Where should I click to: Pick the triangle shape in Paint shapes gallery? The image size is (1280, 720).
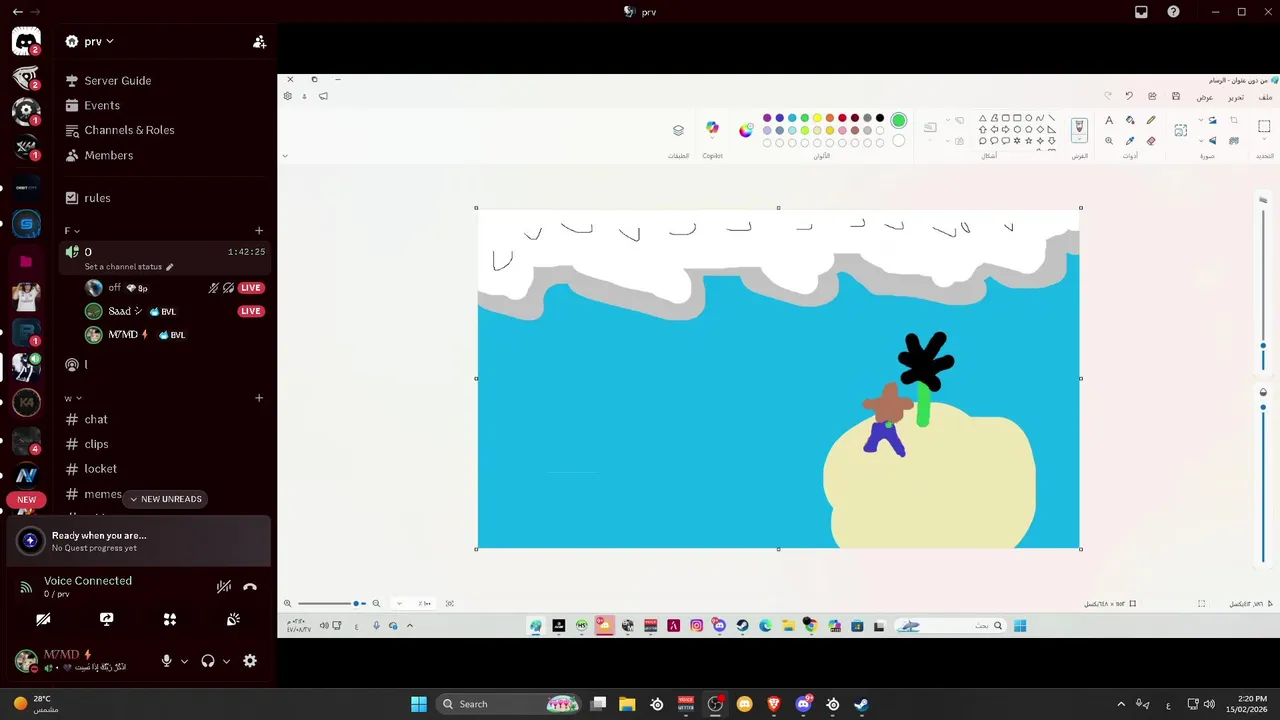[x=982, y=118]
